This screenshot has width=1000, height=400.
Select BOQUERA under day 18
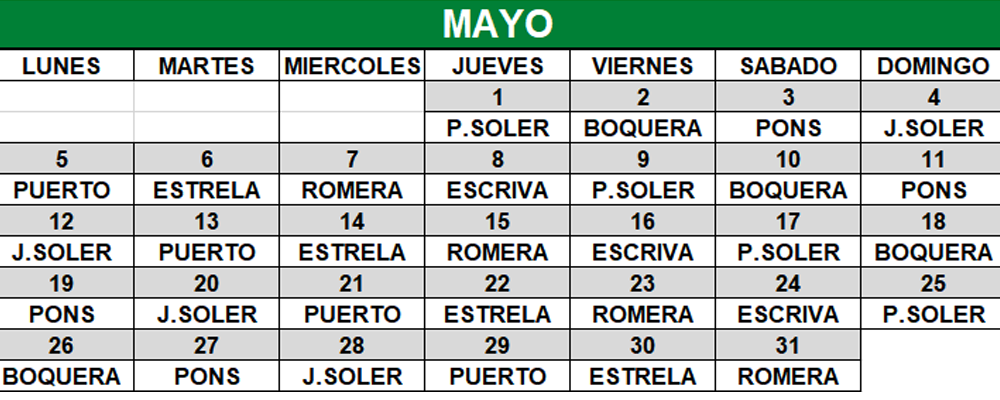[x=933, y=253]
